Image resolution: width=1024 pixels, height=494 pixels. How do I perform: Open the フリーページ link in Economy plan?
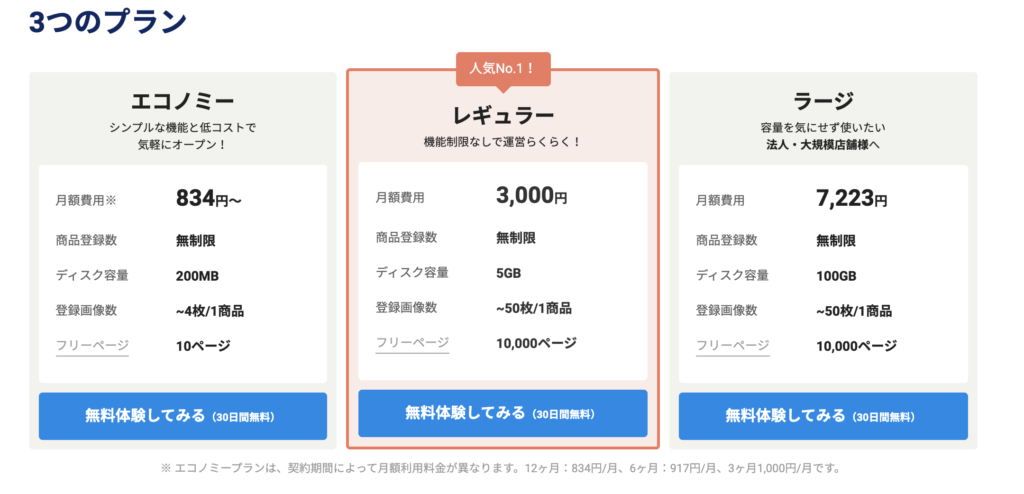coord(92,346)
